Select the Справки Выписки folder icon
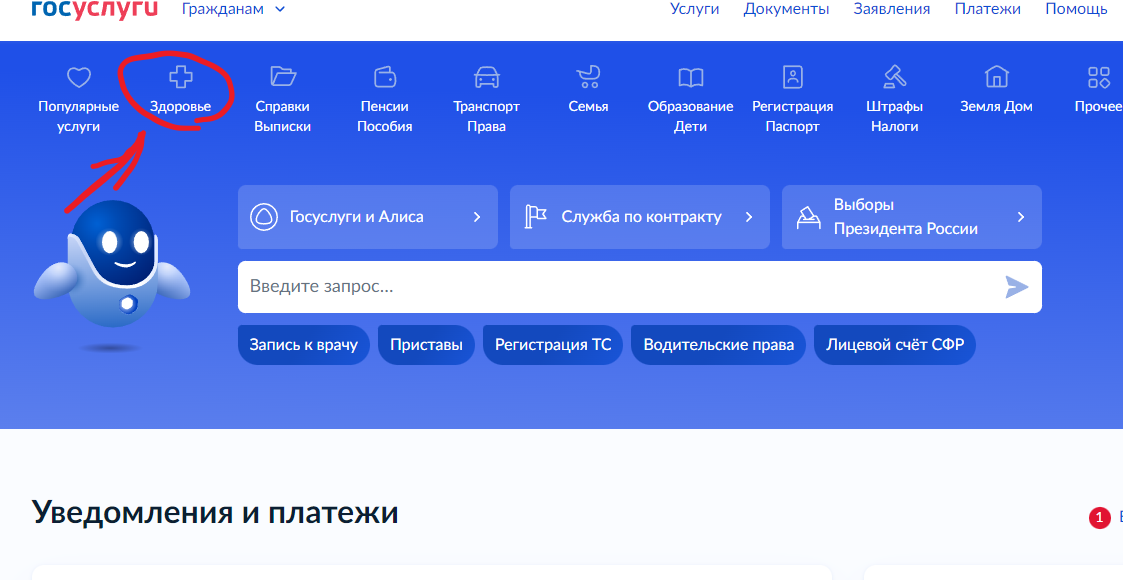This screenshot has height=580, width=1123. (x=283, y=75)
